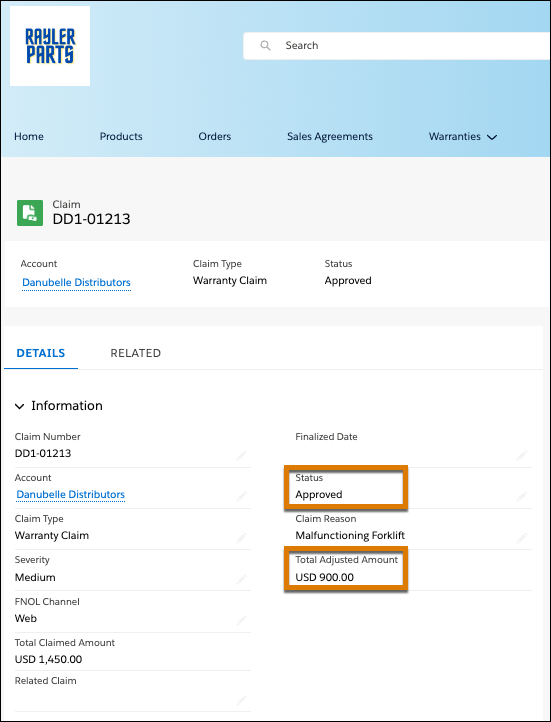
Task: Click the Related Claim label
Action: click(x=46, y=681)
